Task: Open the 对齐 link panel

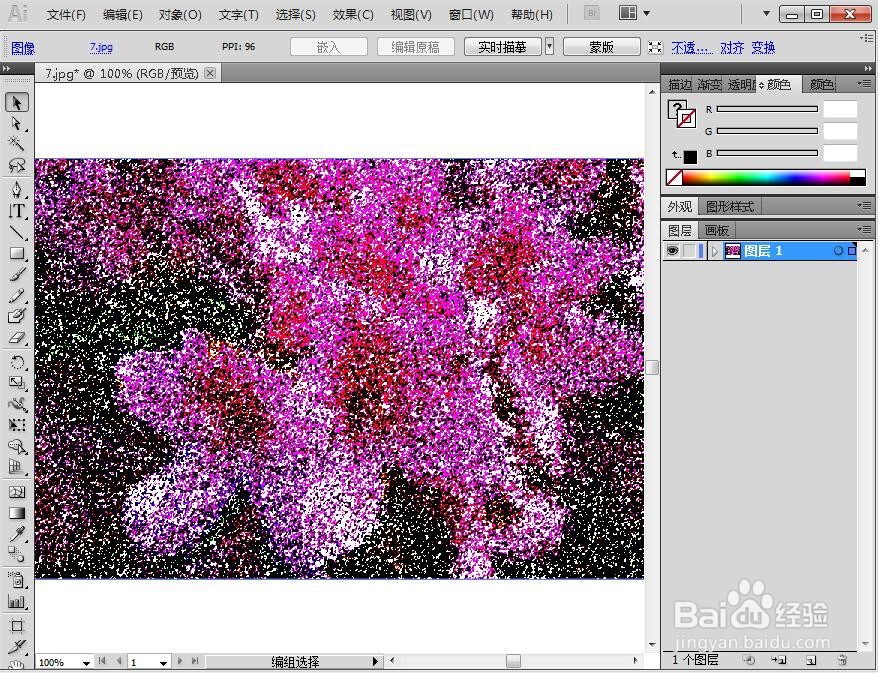Action: (731, 48)
